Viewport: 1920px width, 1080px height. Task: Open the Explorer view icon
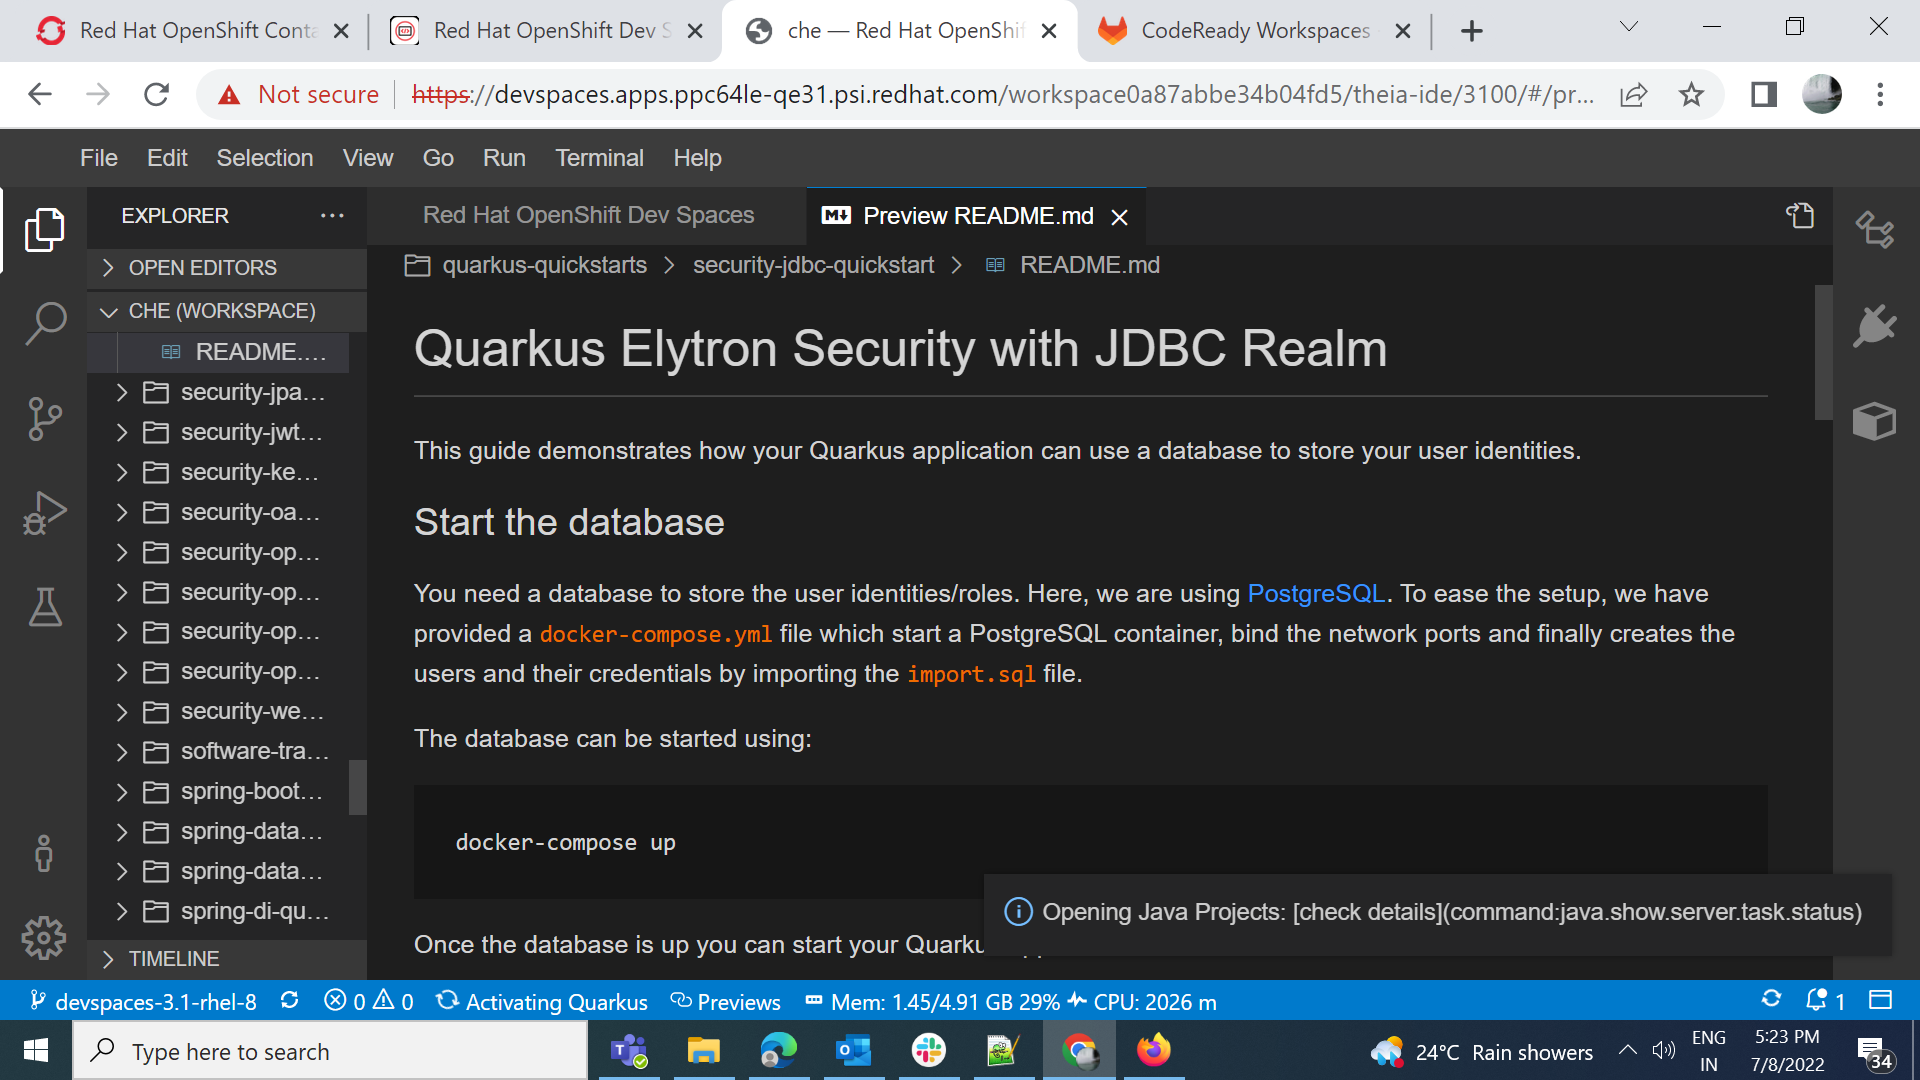(x=44, y=230)
